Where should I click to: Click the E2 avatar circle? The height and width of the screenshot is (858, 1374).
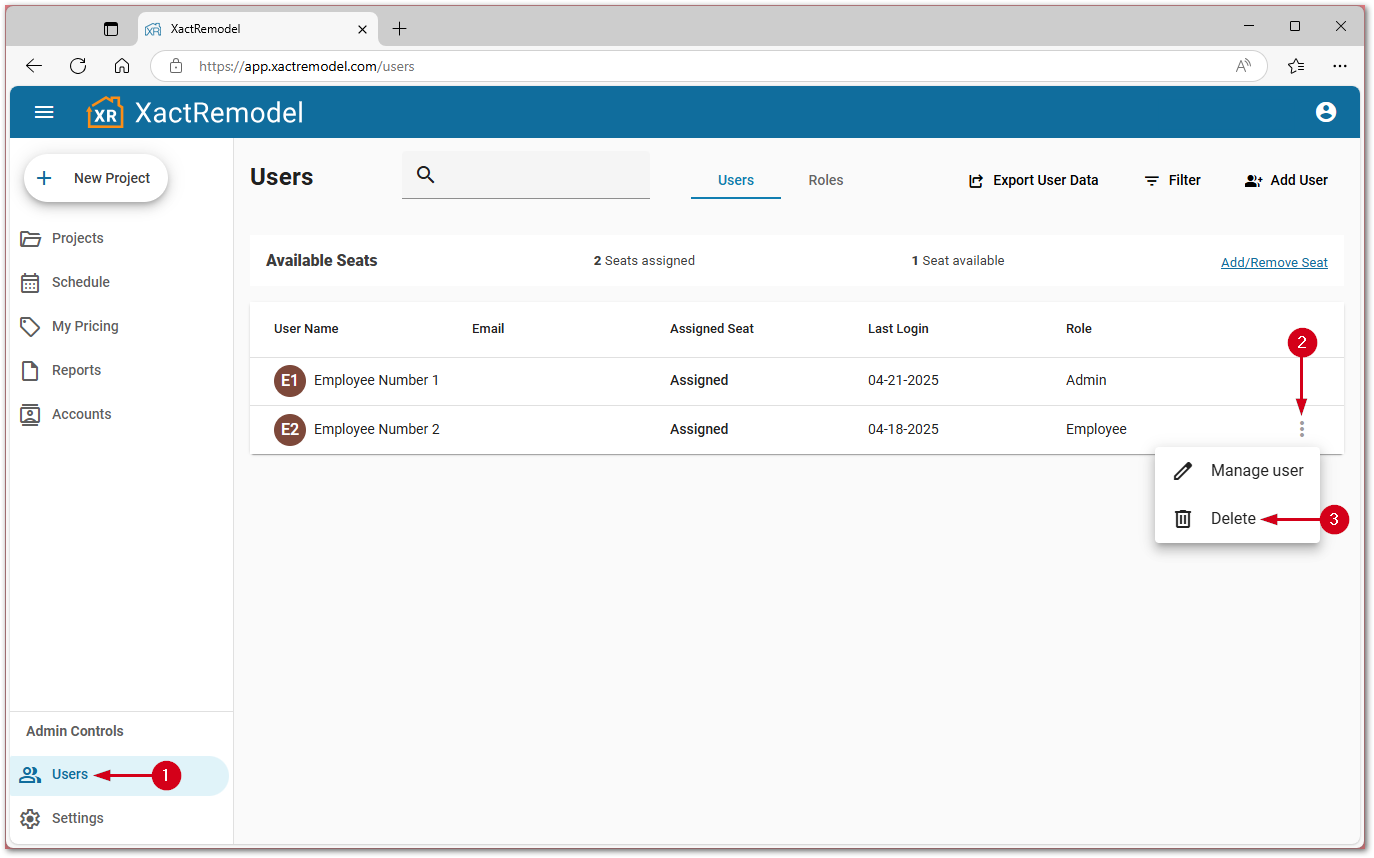tap(290, 430)
